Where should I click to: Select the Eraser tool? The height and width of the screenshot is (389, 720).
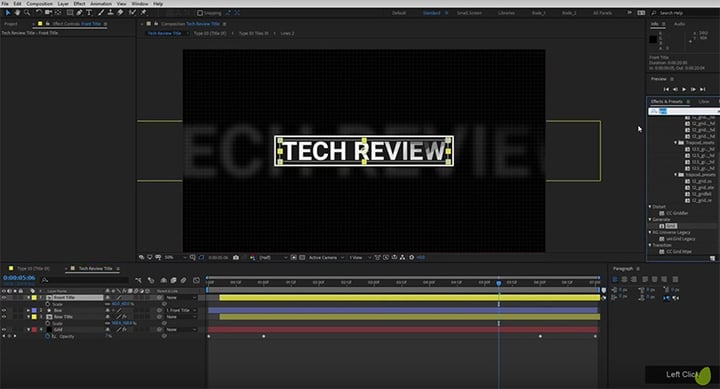coord(120,12)
